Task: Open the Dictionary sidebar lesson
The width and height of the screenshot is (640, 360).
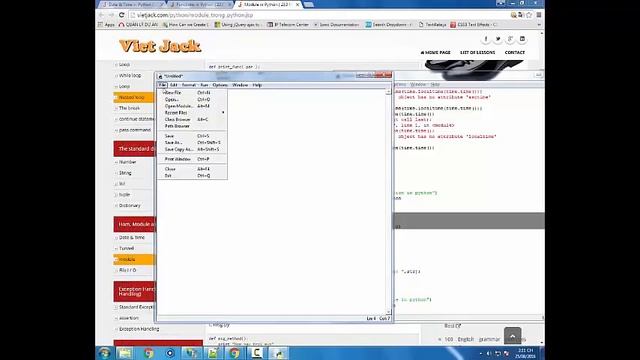Action: (x=130, y=206)
